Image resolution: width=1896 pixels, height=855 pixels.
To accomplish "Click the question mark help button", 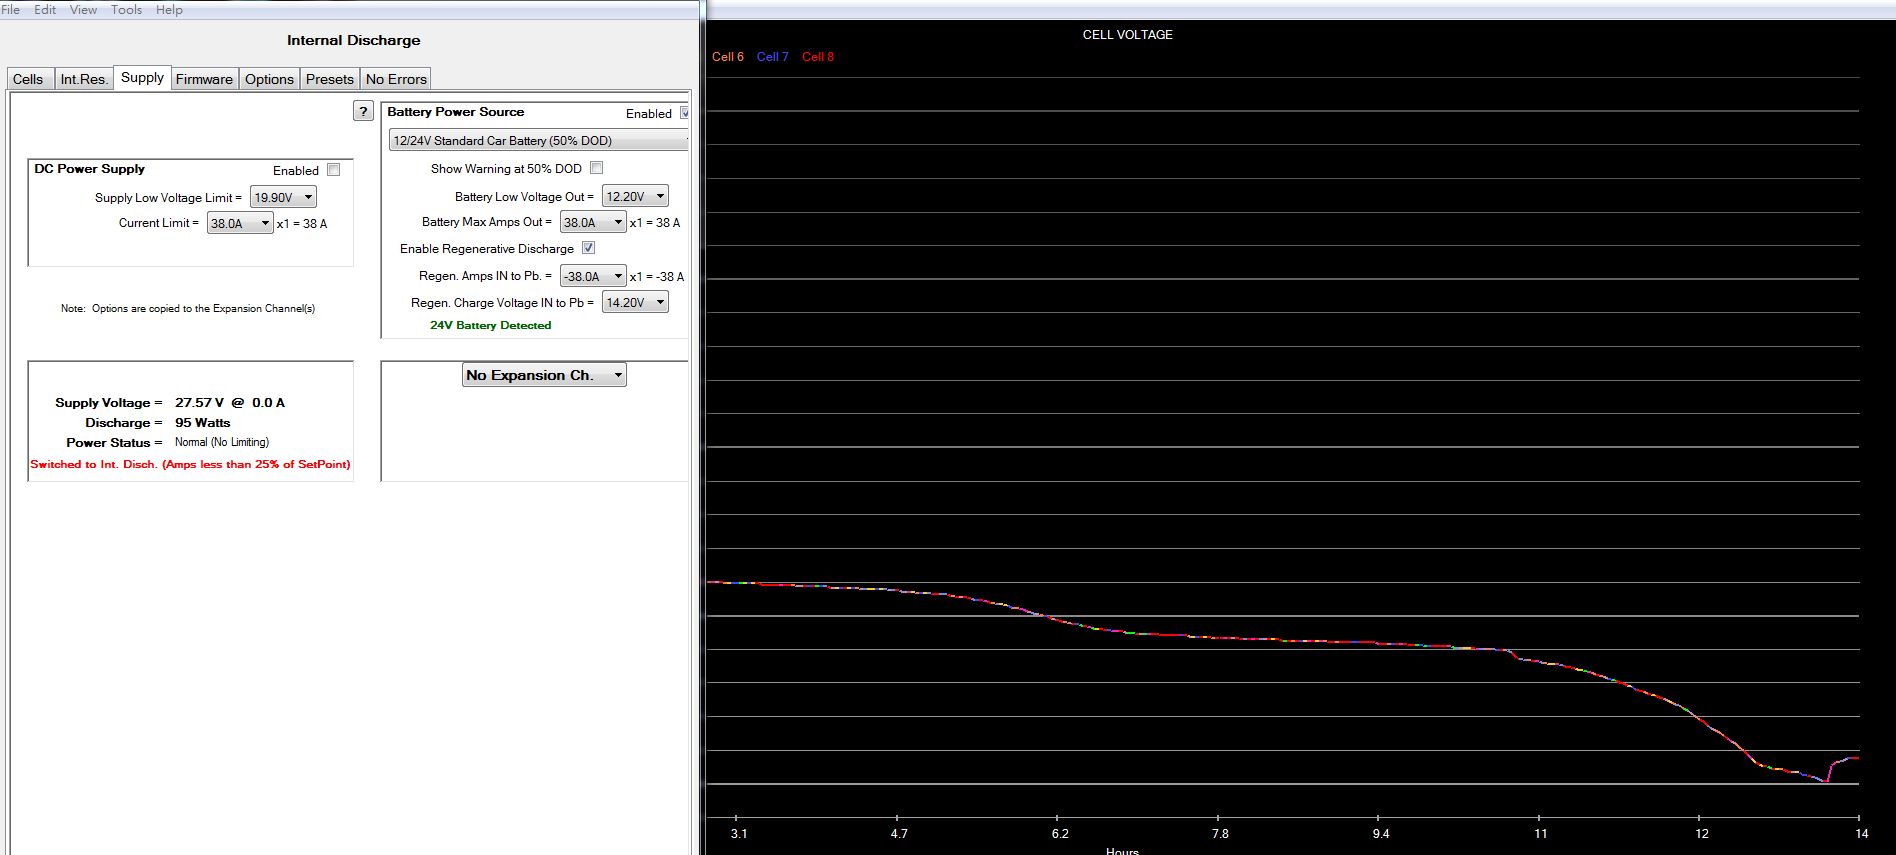I will tap(363, 111).
